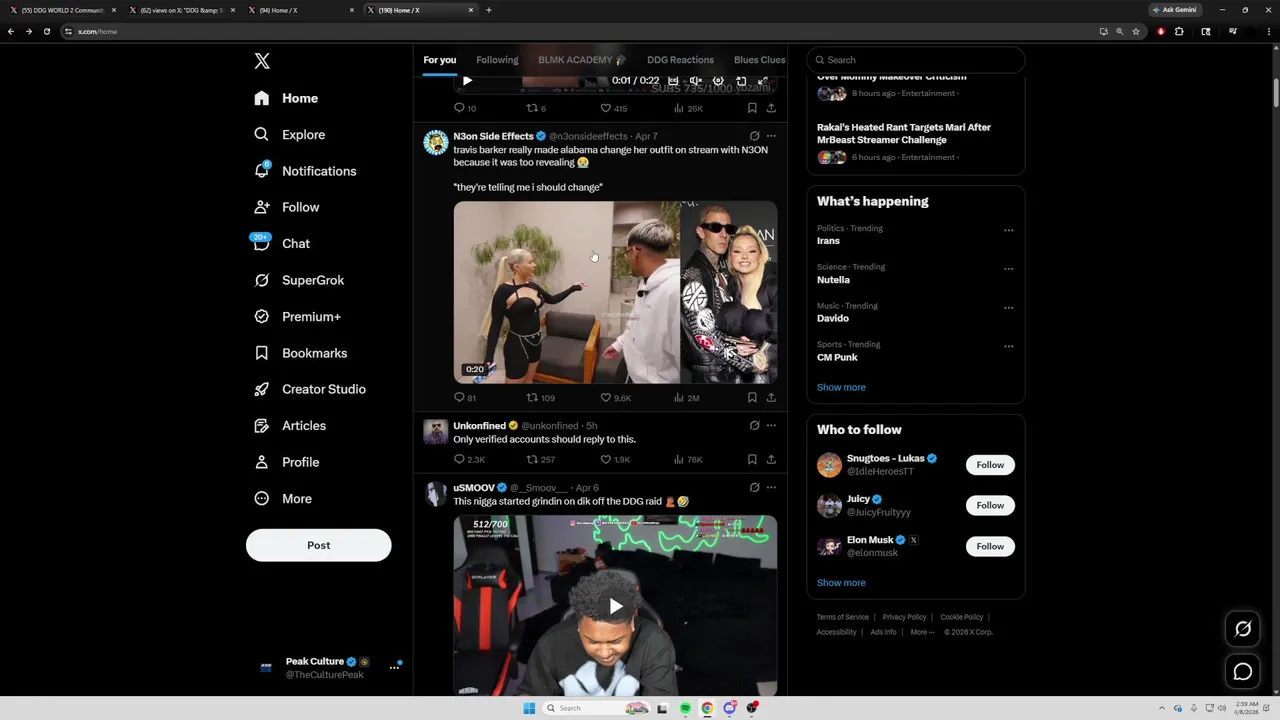
Task: Open the Privacy Policy link
Action: (x=904, y=617)
